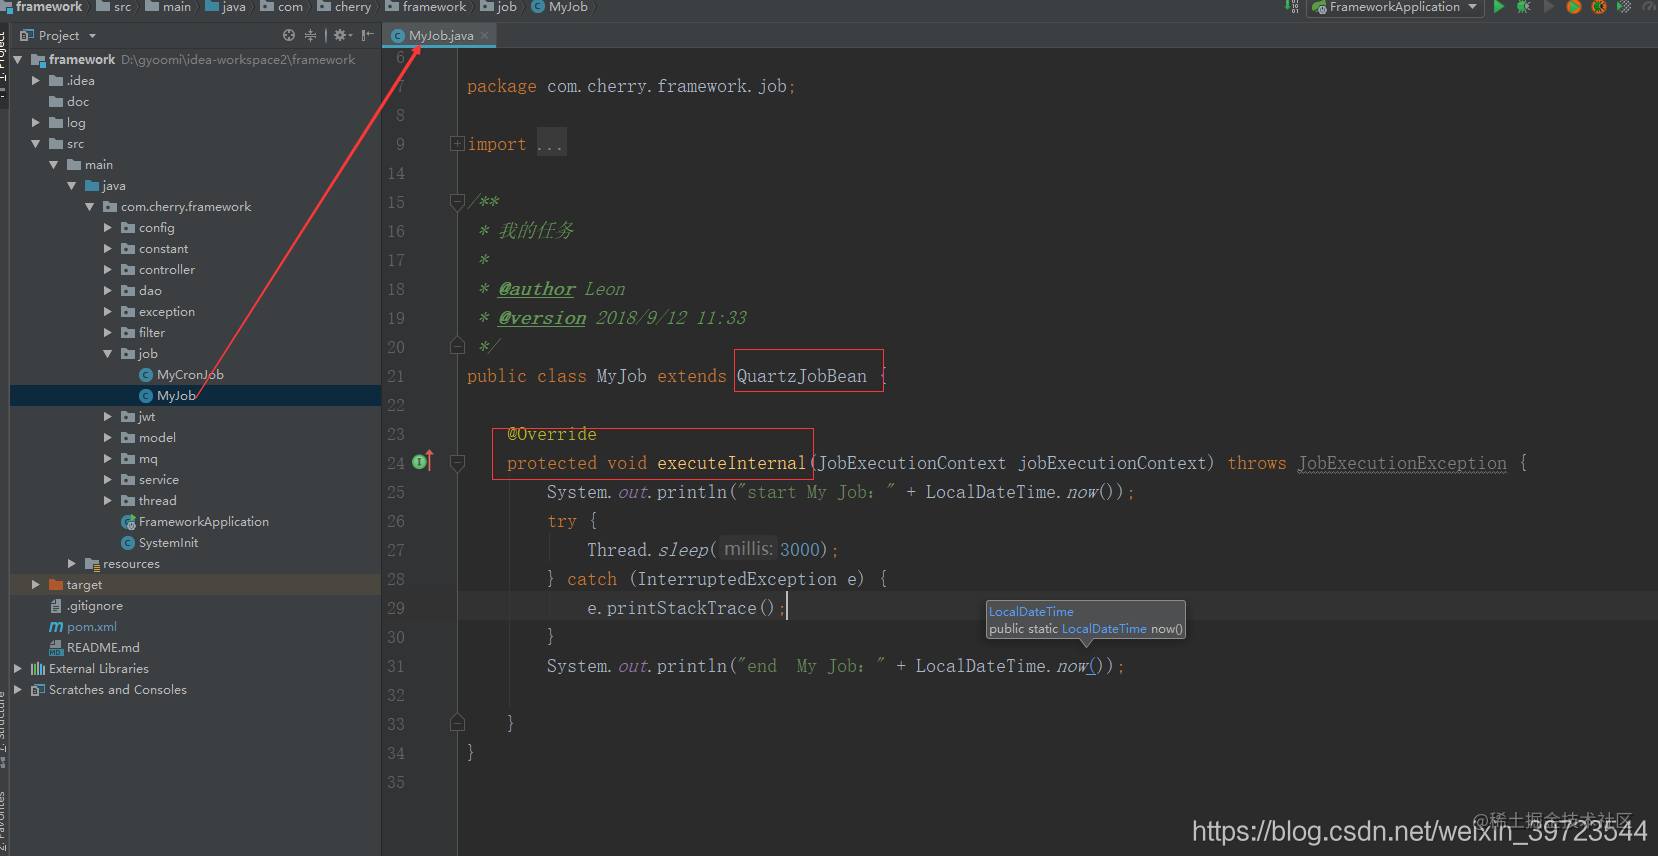Open the Project panel gear settings
This screenshot has height=856, width=1658.
pyautogui.click(x=342, y=35)
